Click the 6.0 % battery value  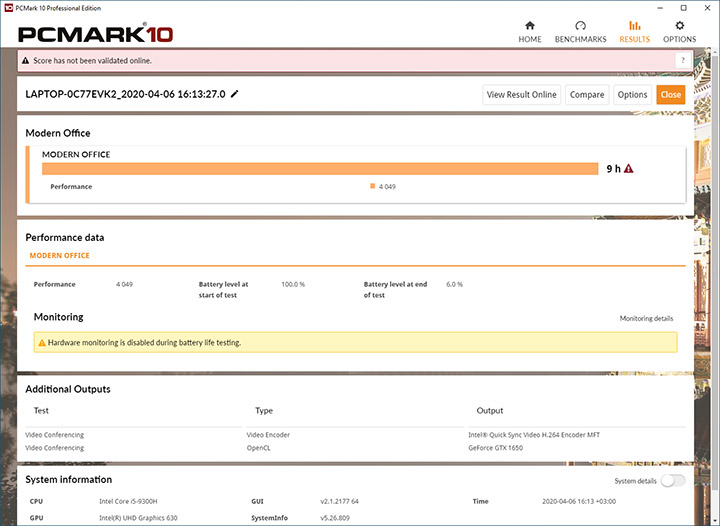click(454, 284)
